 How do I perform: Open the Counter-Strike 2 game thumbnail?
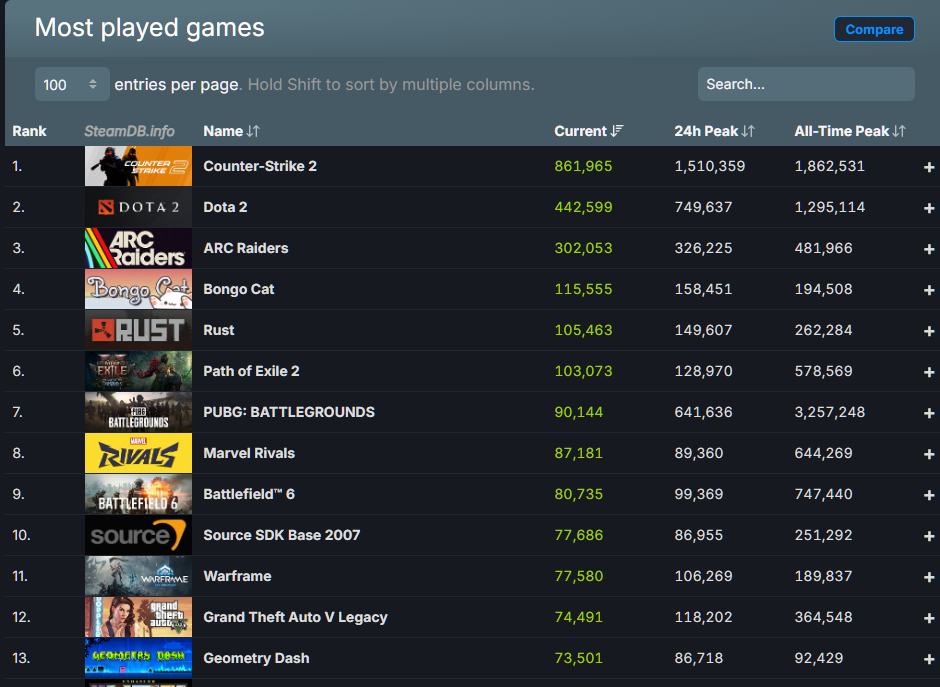coord(138,166)
